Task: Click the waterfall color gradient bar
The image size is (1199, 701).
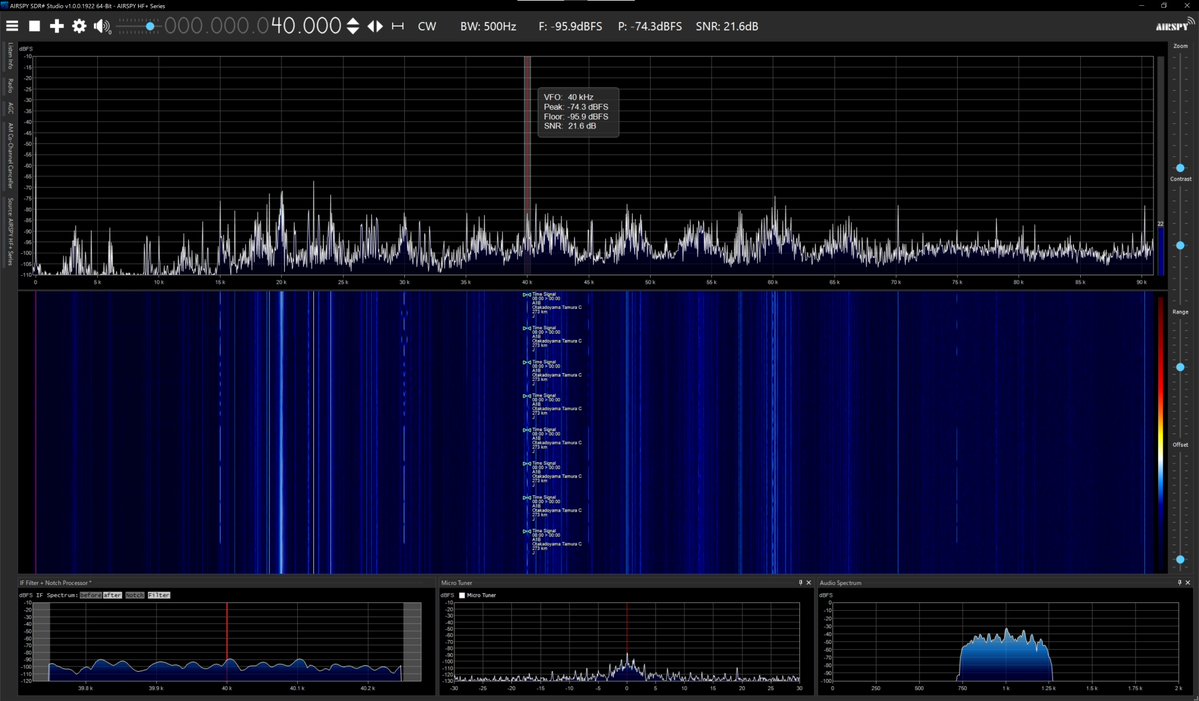Action: 1161,432
